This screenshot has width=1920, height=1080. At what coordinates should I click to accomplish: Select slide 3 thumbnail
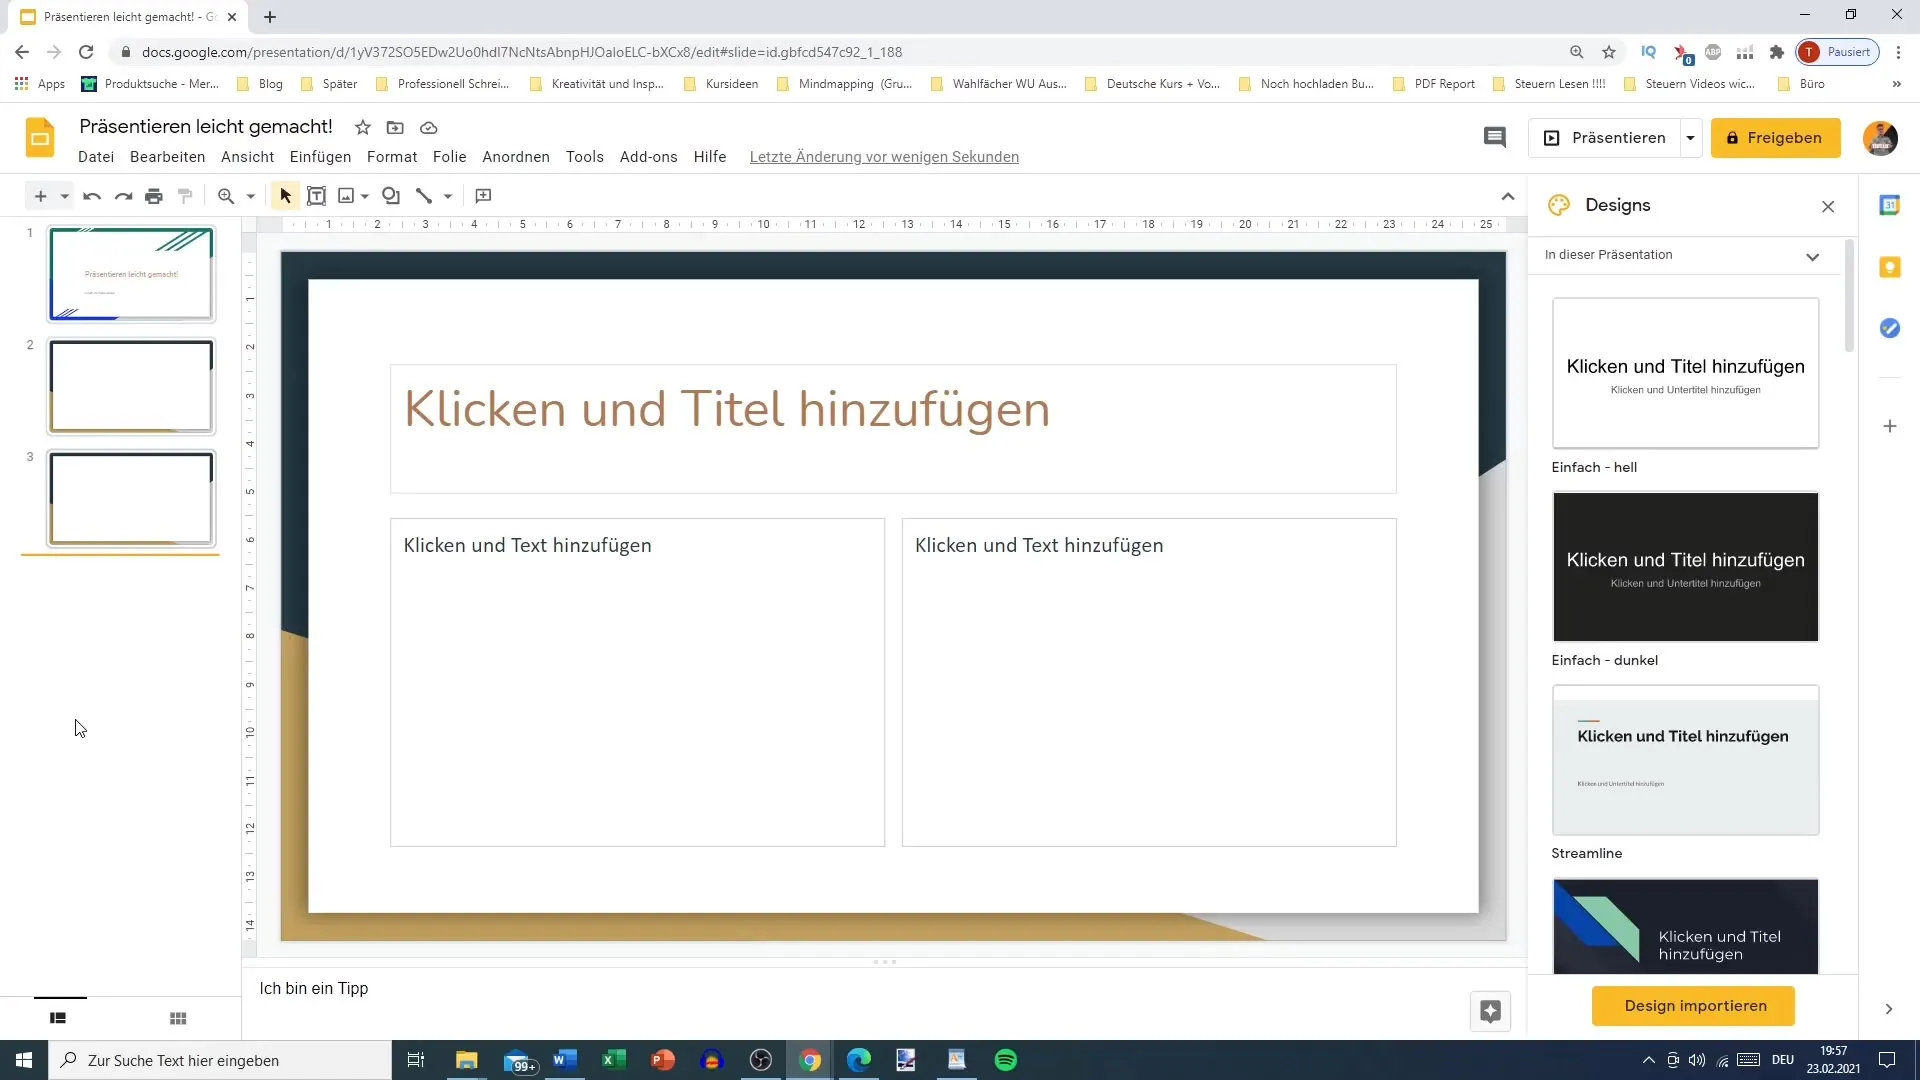click(x=131, y=498)
